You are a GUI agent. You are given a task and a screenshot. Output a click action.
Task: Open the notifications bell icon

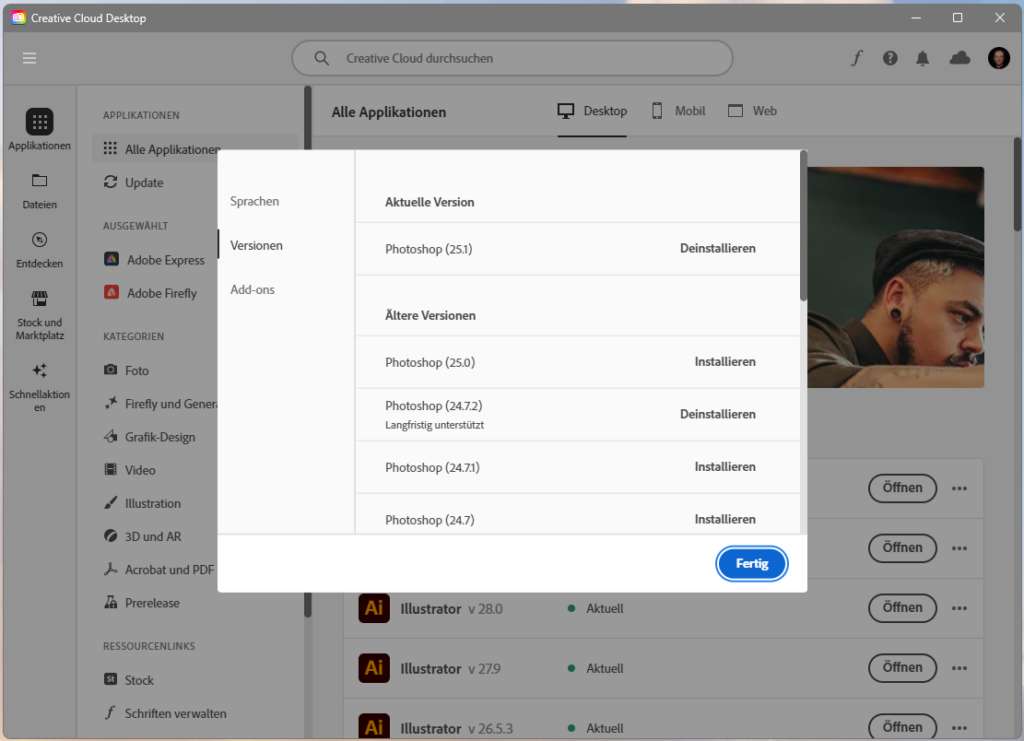point(922,58)
